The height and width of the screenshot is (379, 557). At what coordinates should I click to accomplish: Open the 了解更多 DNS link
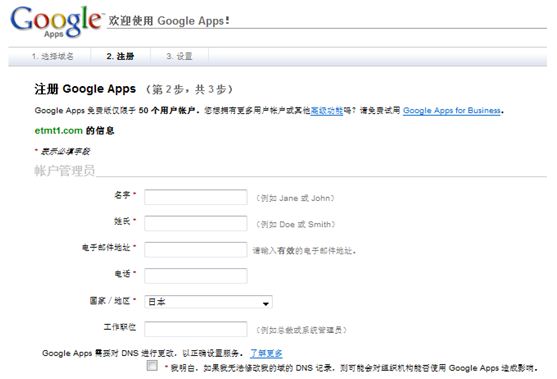pyautogui.click(x=266, y=353)
